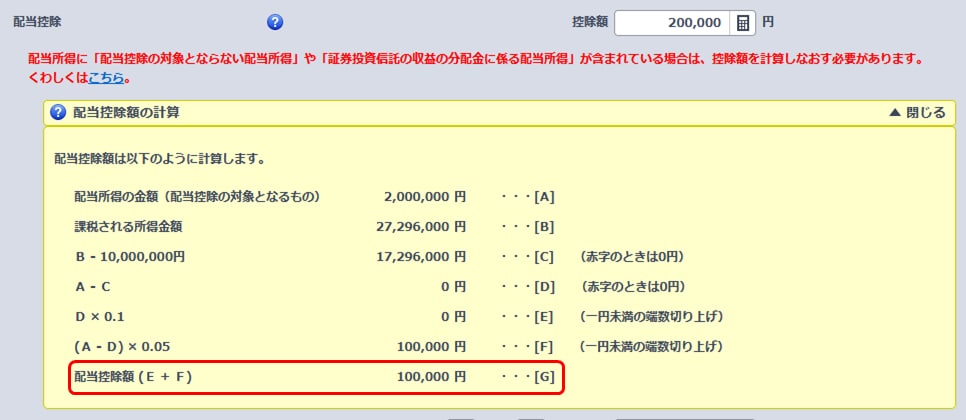This screenshot has height=420, width=966.
Task: Collapse the panel with 閉じる
Action: 916,112
